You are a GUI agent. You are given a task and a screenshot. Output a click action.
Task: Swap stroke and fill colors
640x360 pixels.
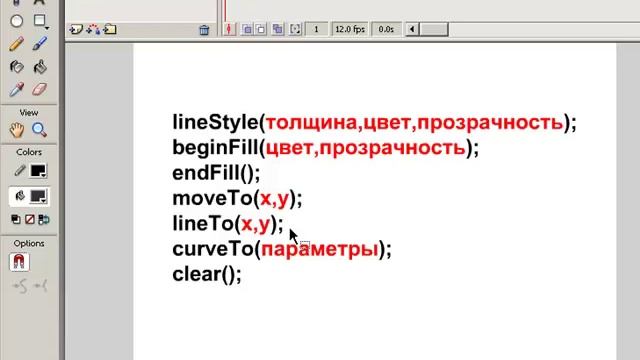click(43, 220)
